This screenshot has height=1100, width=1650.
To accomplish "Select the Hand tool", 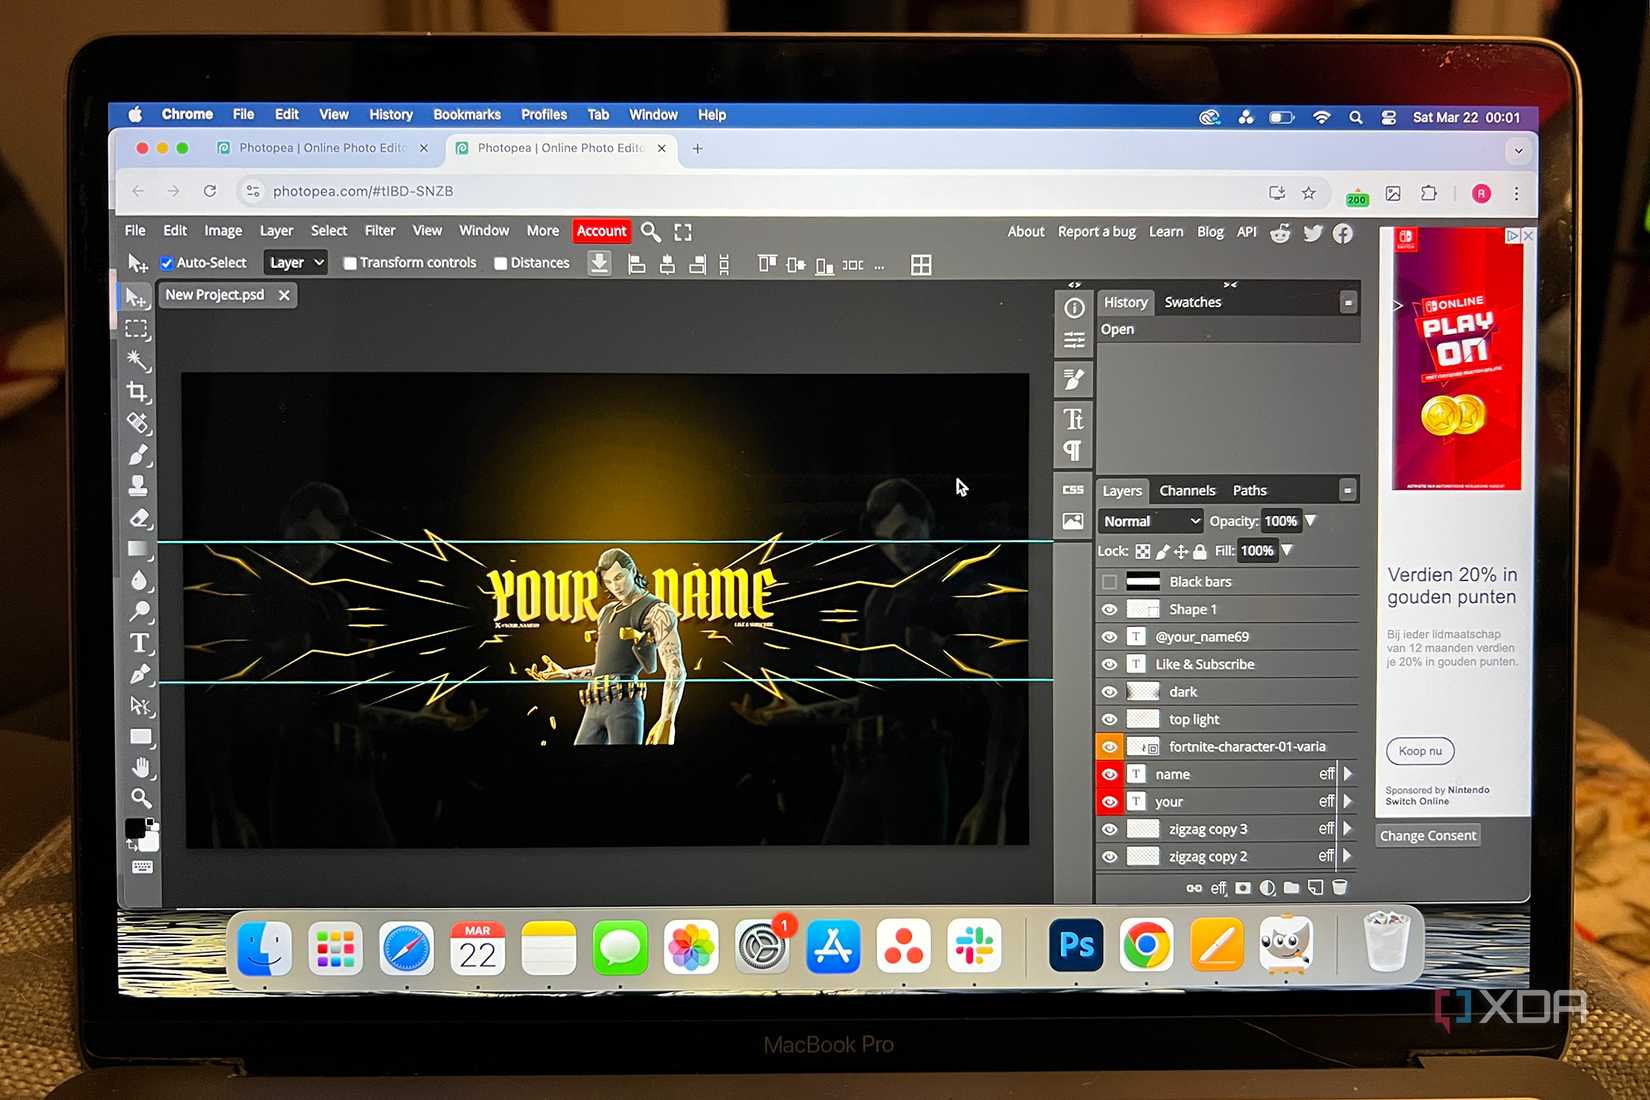I will point(142,768).
